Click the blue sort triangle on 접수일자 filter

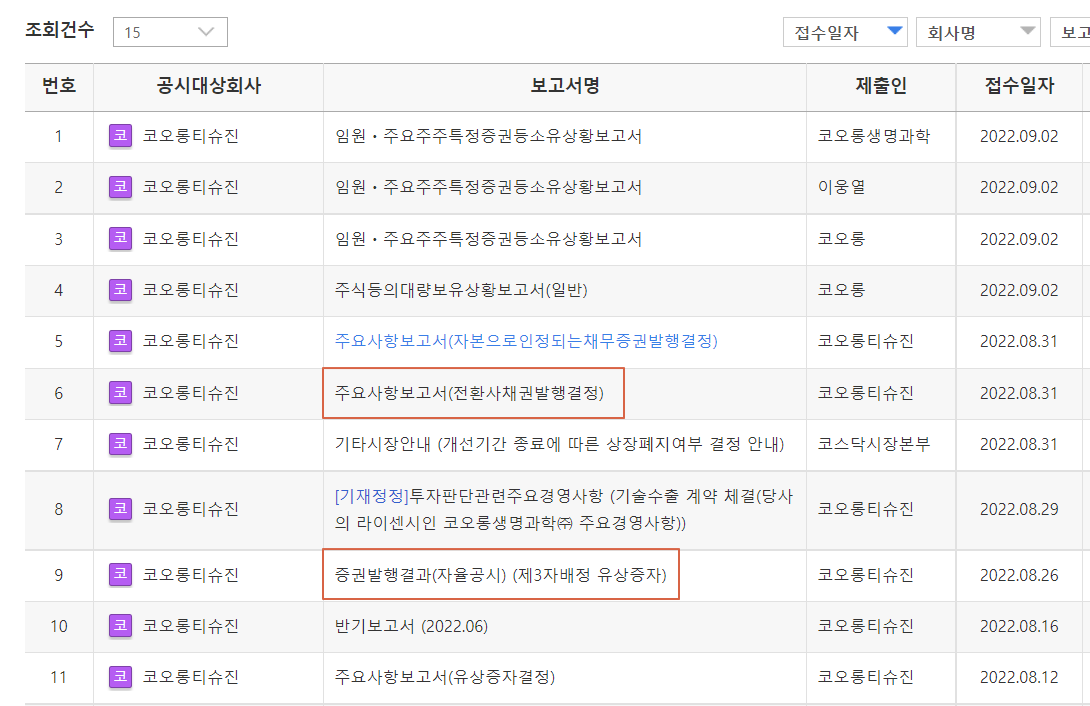coord(896,31)
